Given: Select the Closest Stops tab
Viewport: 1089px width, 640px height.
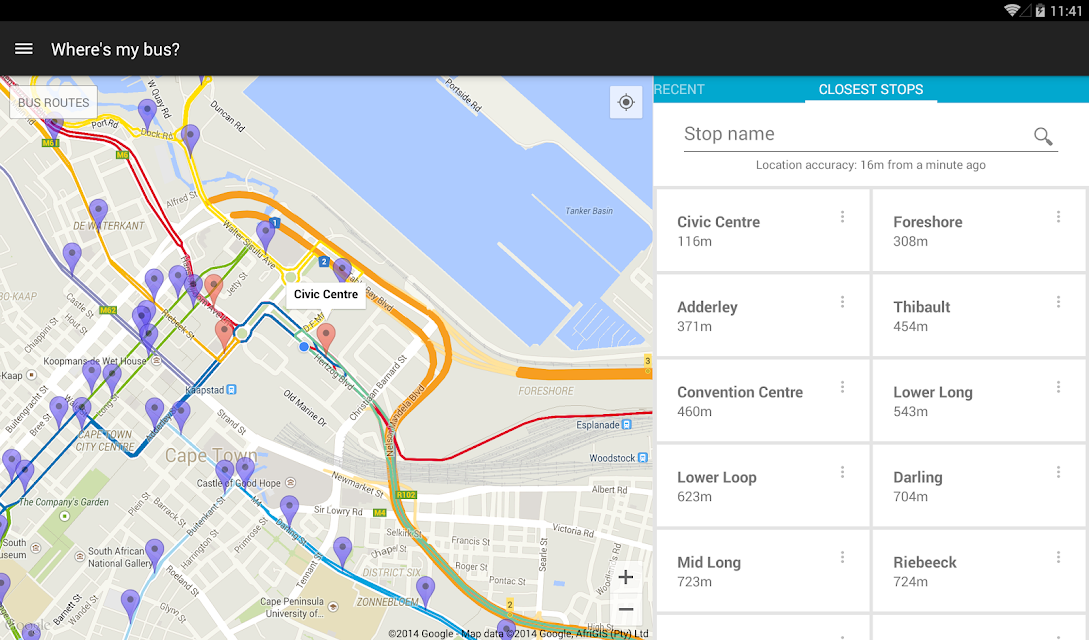Looking at the screenshot, I should [871, 90].
